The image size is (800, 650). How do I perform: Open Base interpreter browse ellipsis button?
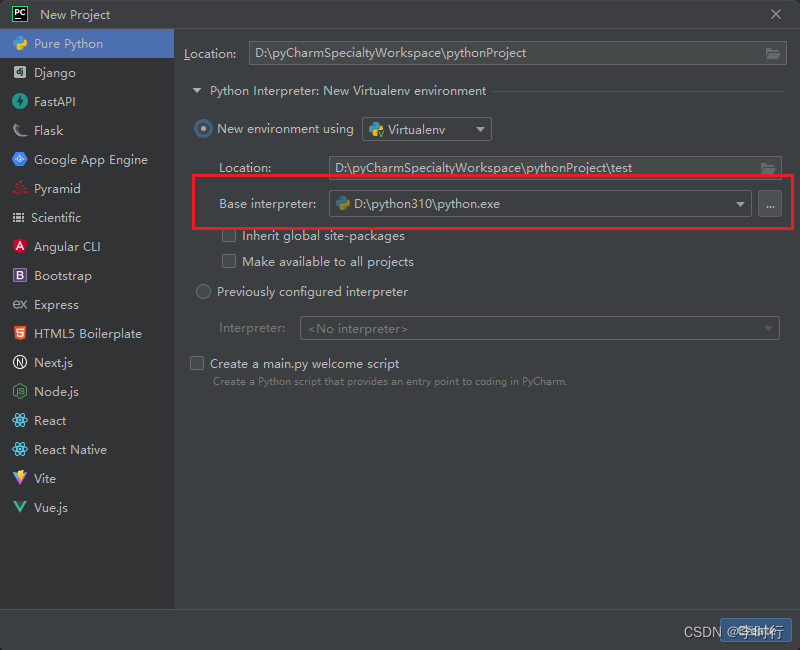(770, 204)
